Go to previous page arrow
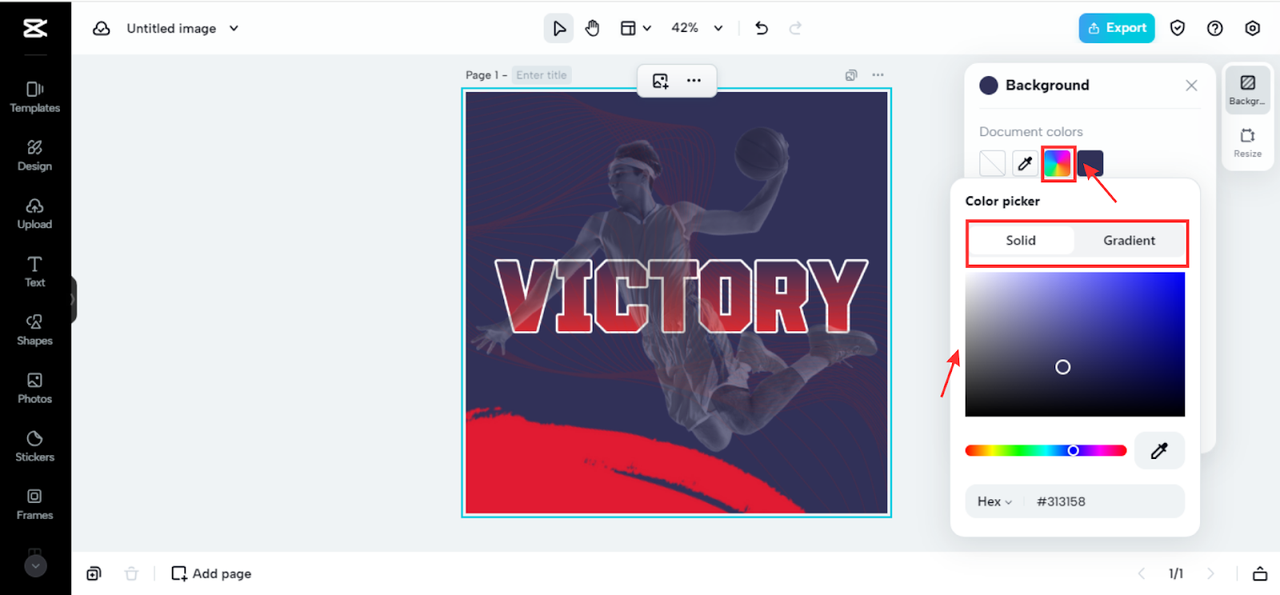The height and width of the screenshot is (595, 1280). [1142, 574]
